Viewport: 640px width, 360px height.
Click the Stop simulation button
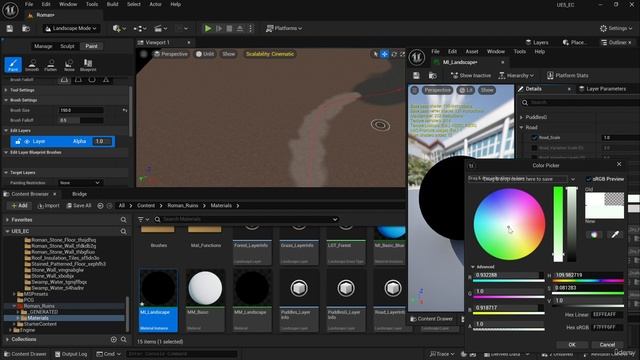(x=229, y=28)
